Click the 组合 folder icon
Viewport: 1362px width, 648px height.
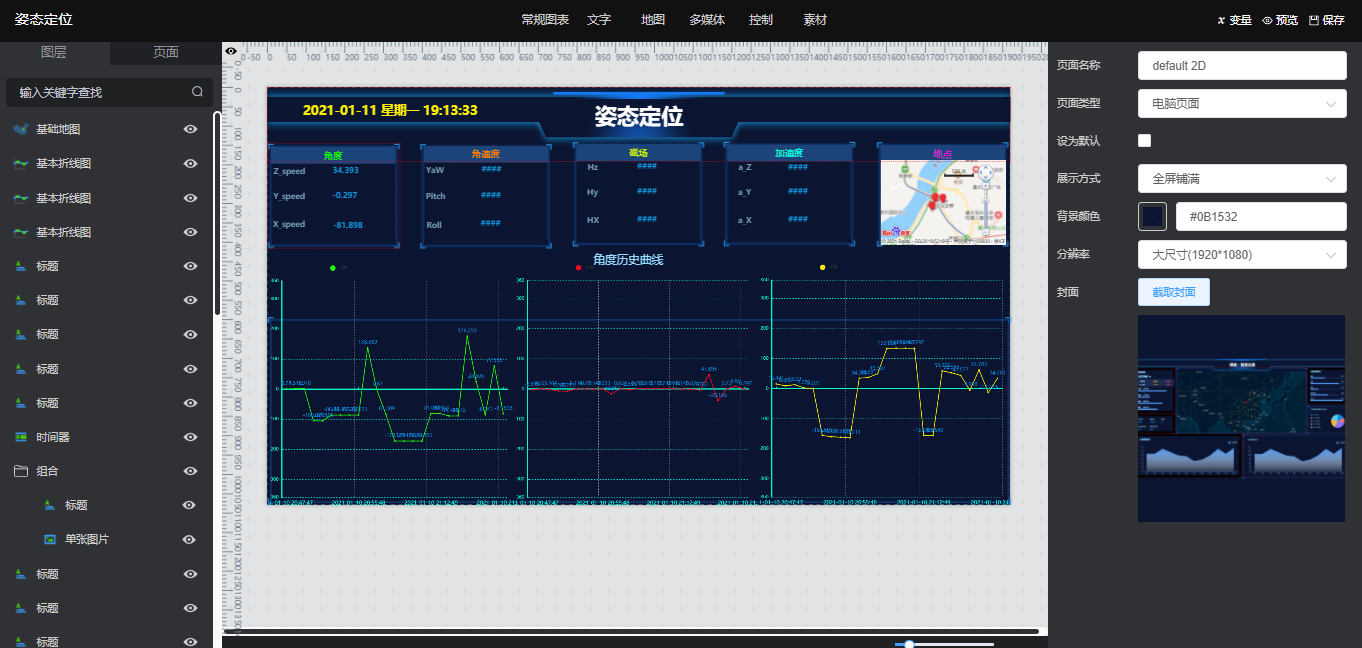(x=20, y=471)
